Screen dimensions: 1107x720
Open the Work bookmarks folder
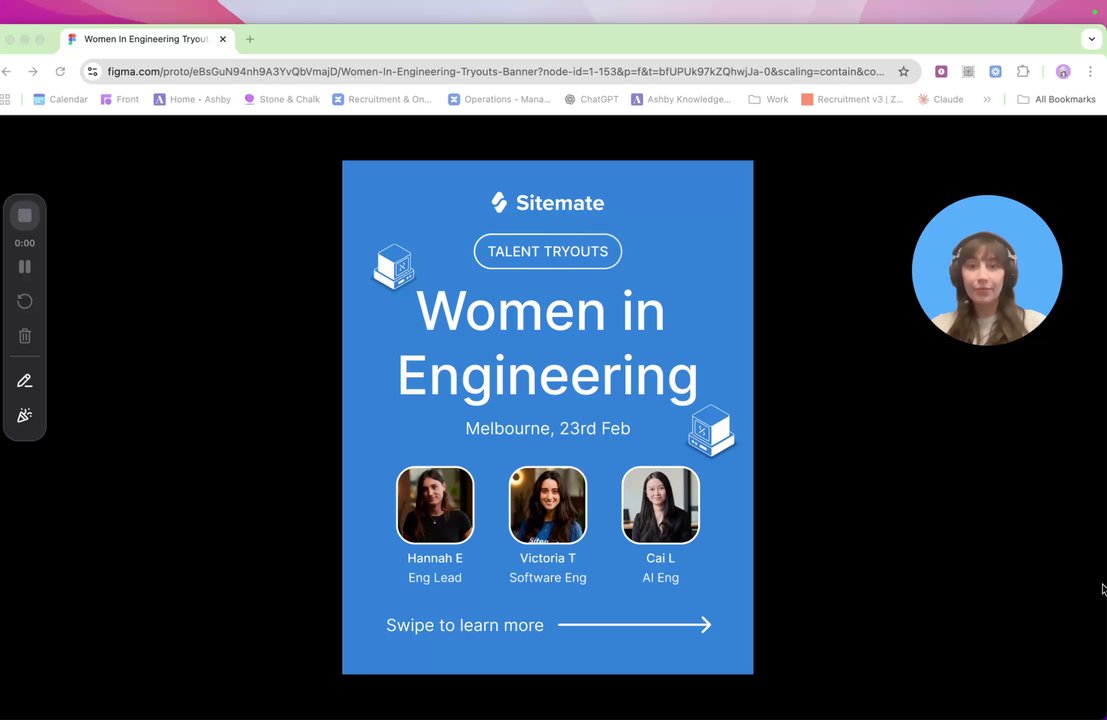tap(768, 100)
